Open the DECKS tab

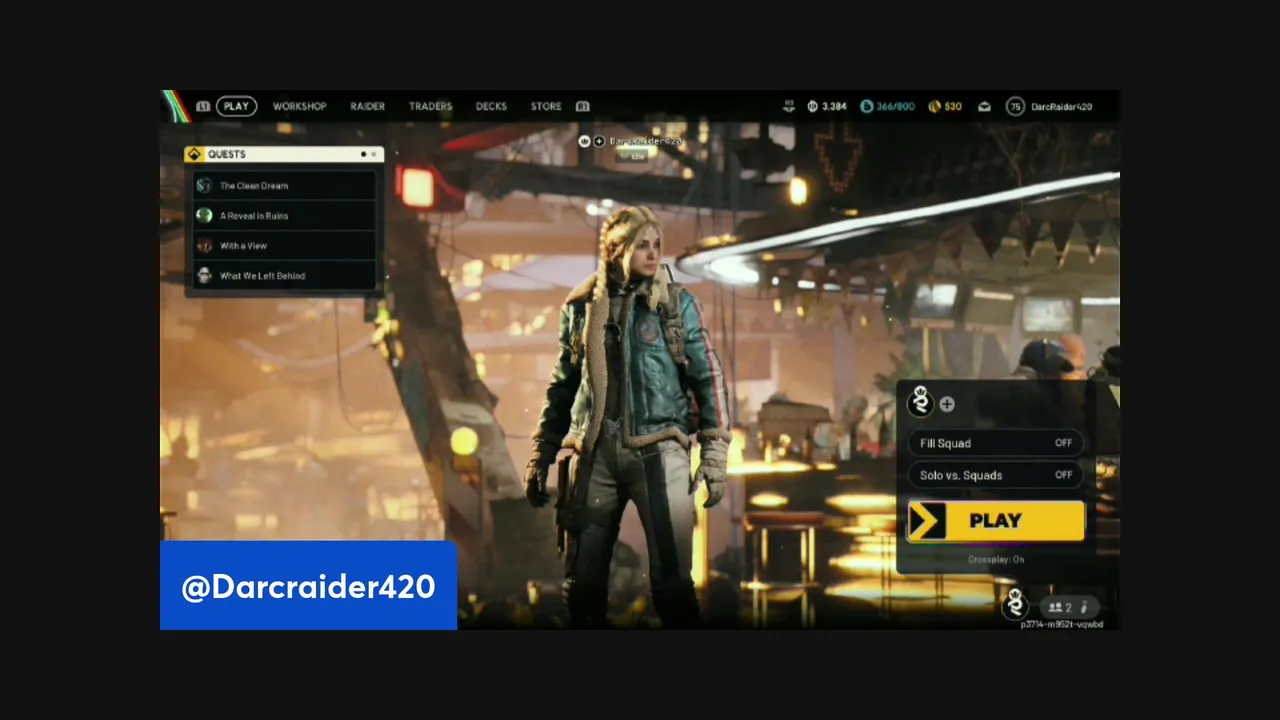click(x=491, y=106)
